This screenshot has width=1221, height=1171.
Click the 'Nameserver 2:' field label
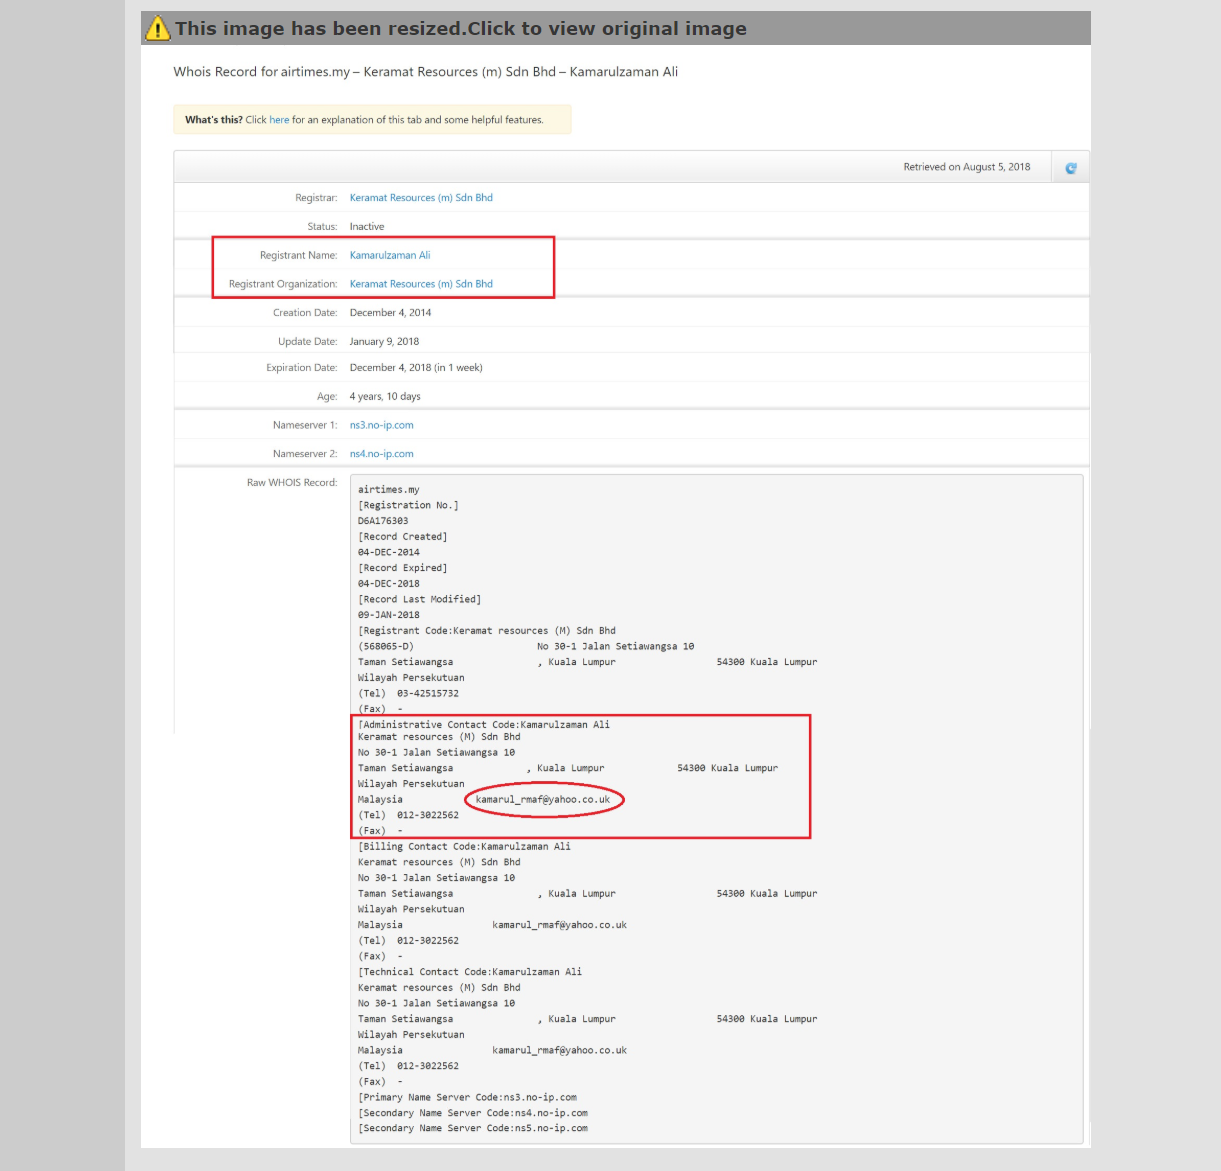[x=305, y=454]
